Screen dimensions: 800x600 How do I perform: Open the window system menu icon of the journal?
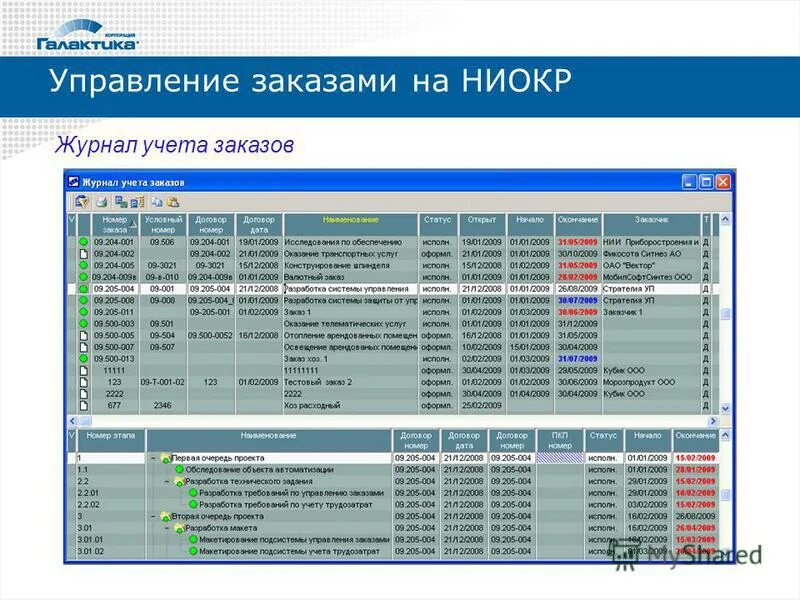[74, 181]
